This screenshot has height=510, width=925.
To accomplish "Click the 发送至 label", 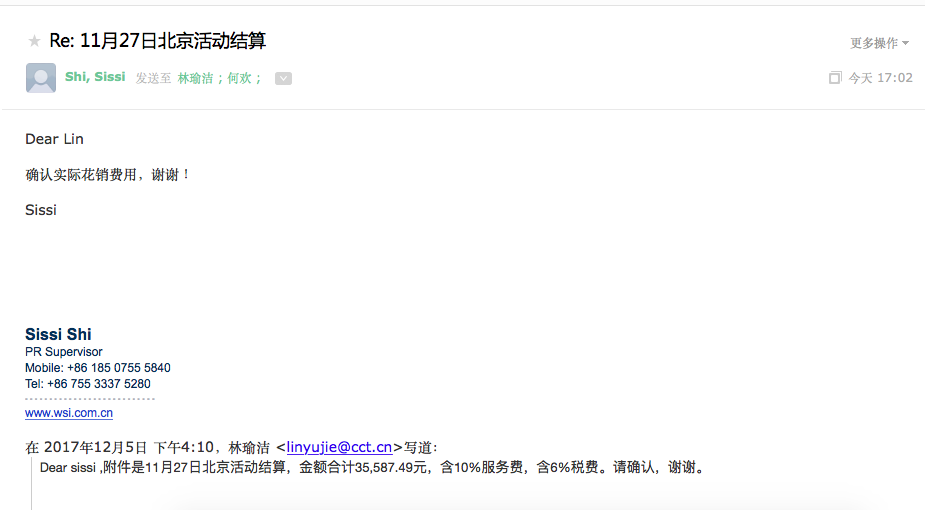I will coord(153,78).
